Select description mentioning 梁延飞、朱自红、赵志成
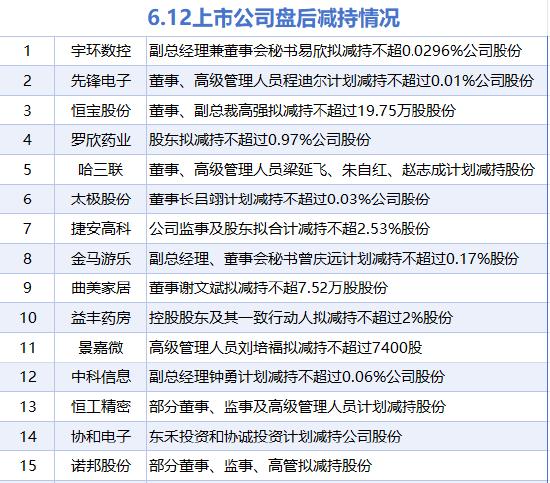 (x=342, y=169)
